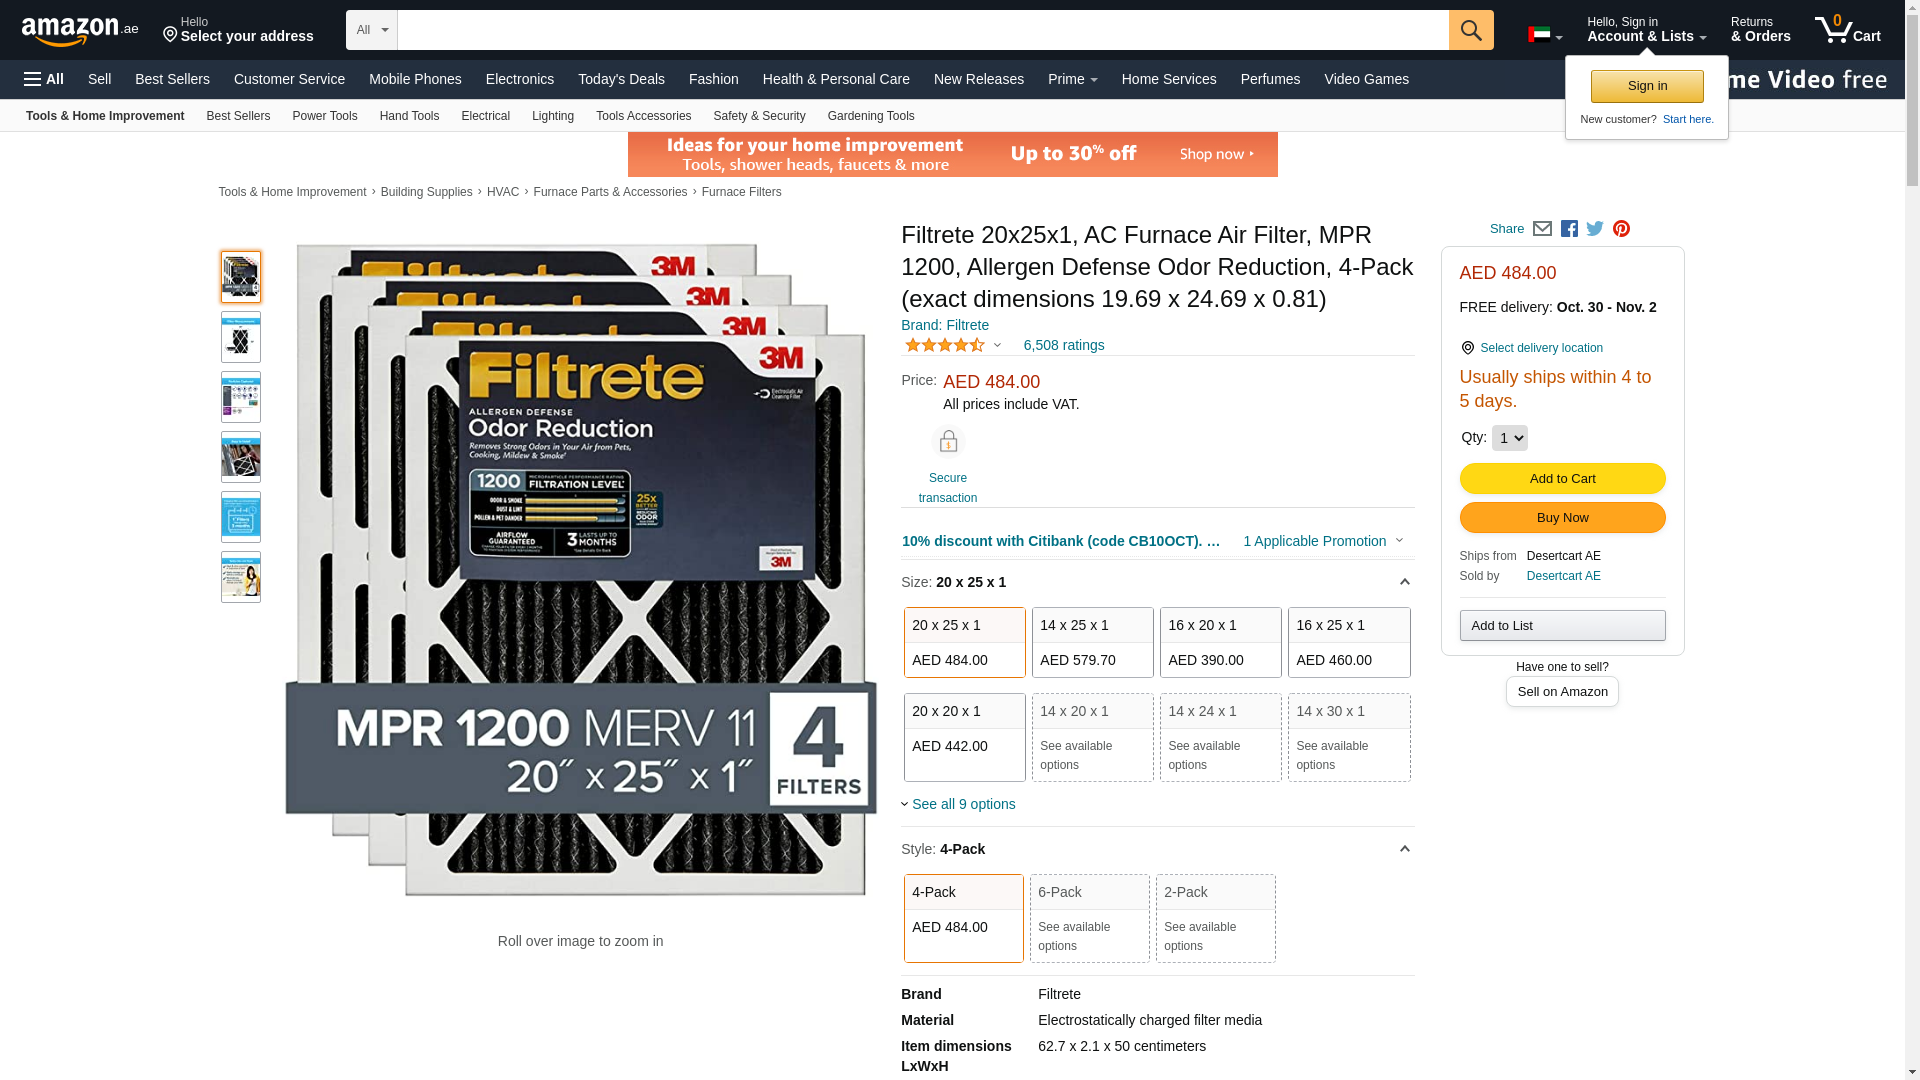Click the main search input field
The height and width of the screenshot is (1080, 1920).
pos(923,30)
